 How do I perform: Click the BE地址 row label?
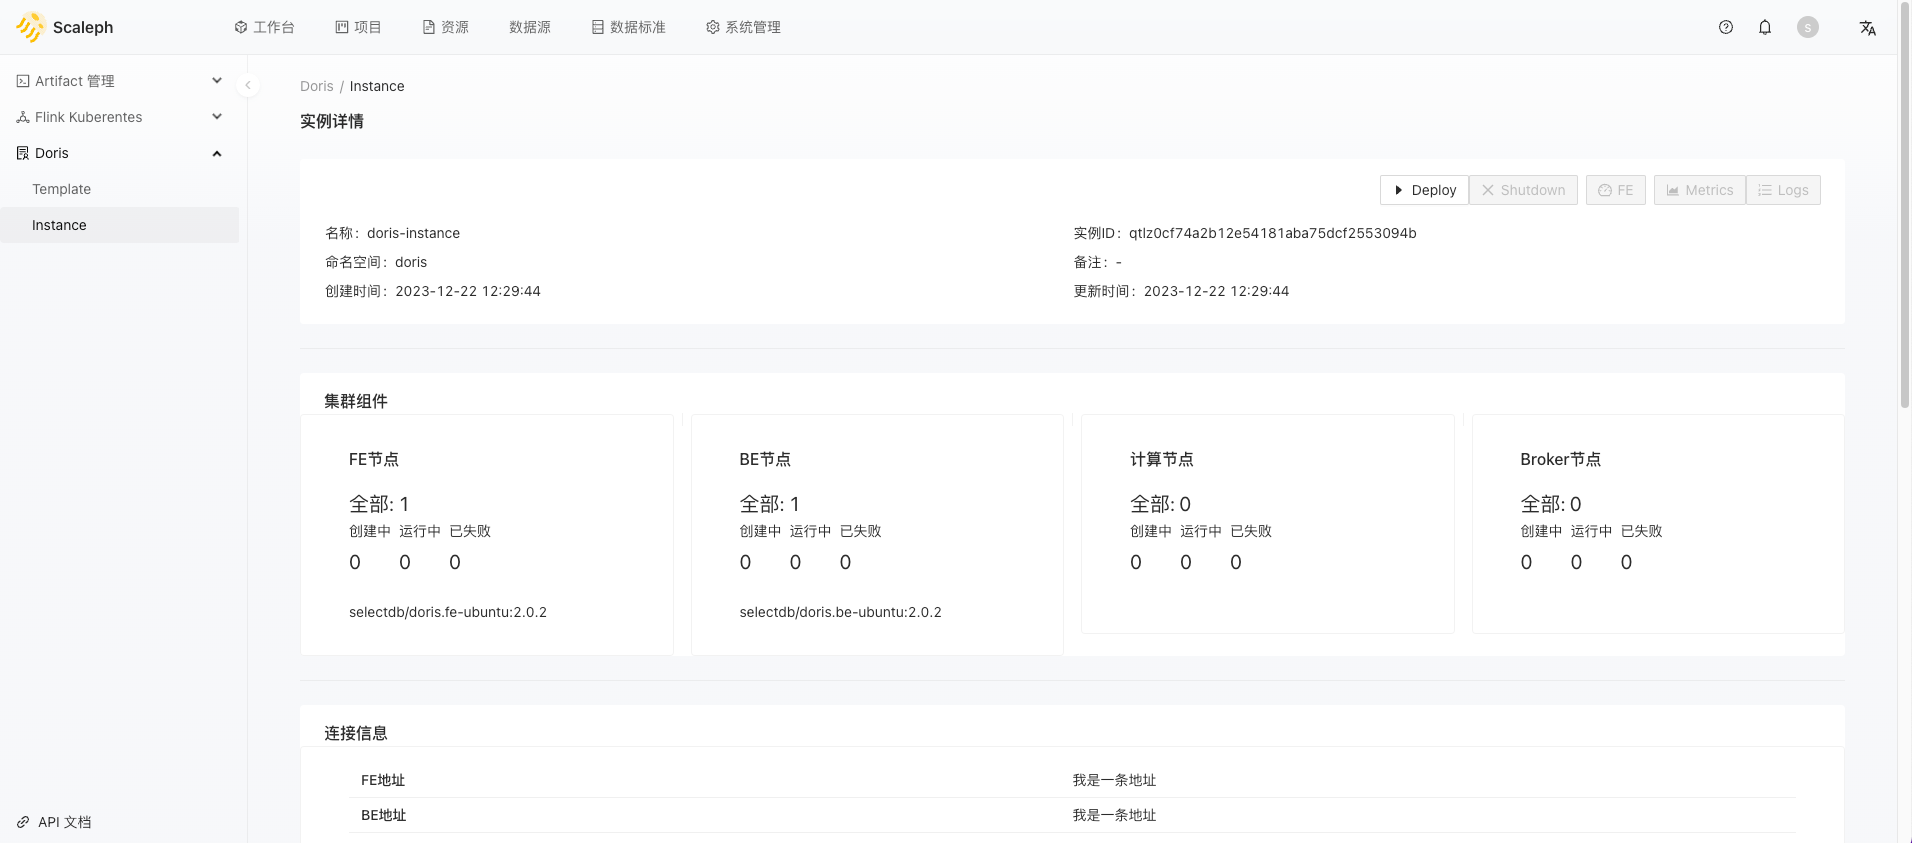[x=384, y=815]
